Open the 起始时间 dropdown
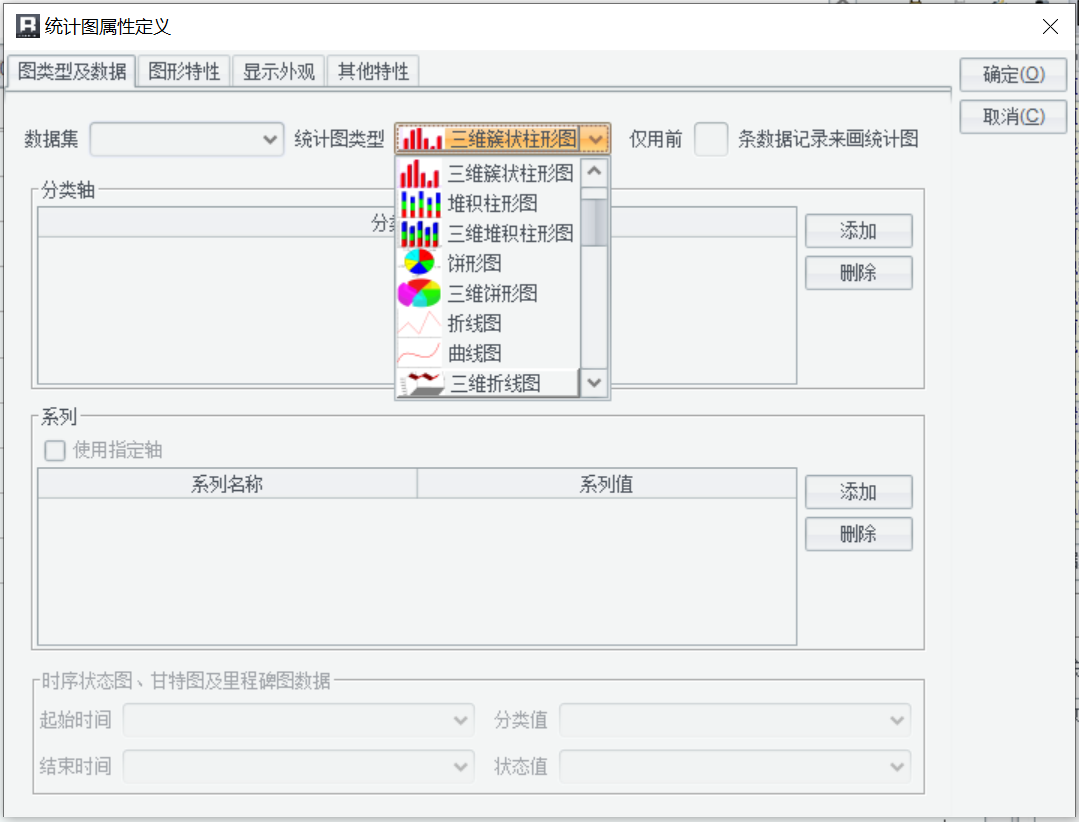Image resolution: width=1079 pixels, height=822 pixels. tap(299, 720)
